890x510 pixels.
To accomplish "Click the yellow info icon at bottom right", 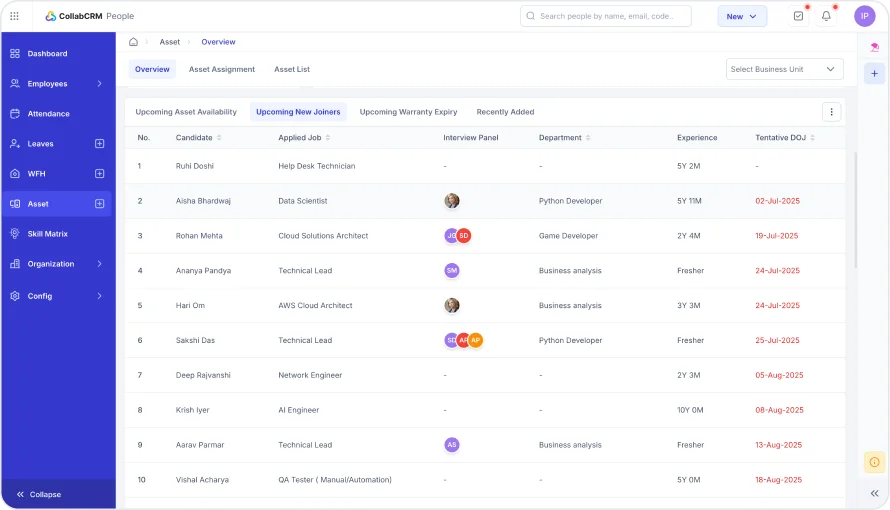I will pos(874,462).
